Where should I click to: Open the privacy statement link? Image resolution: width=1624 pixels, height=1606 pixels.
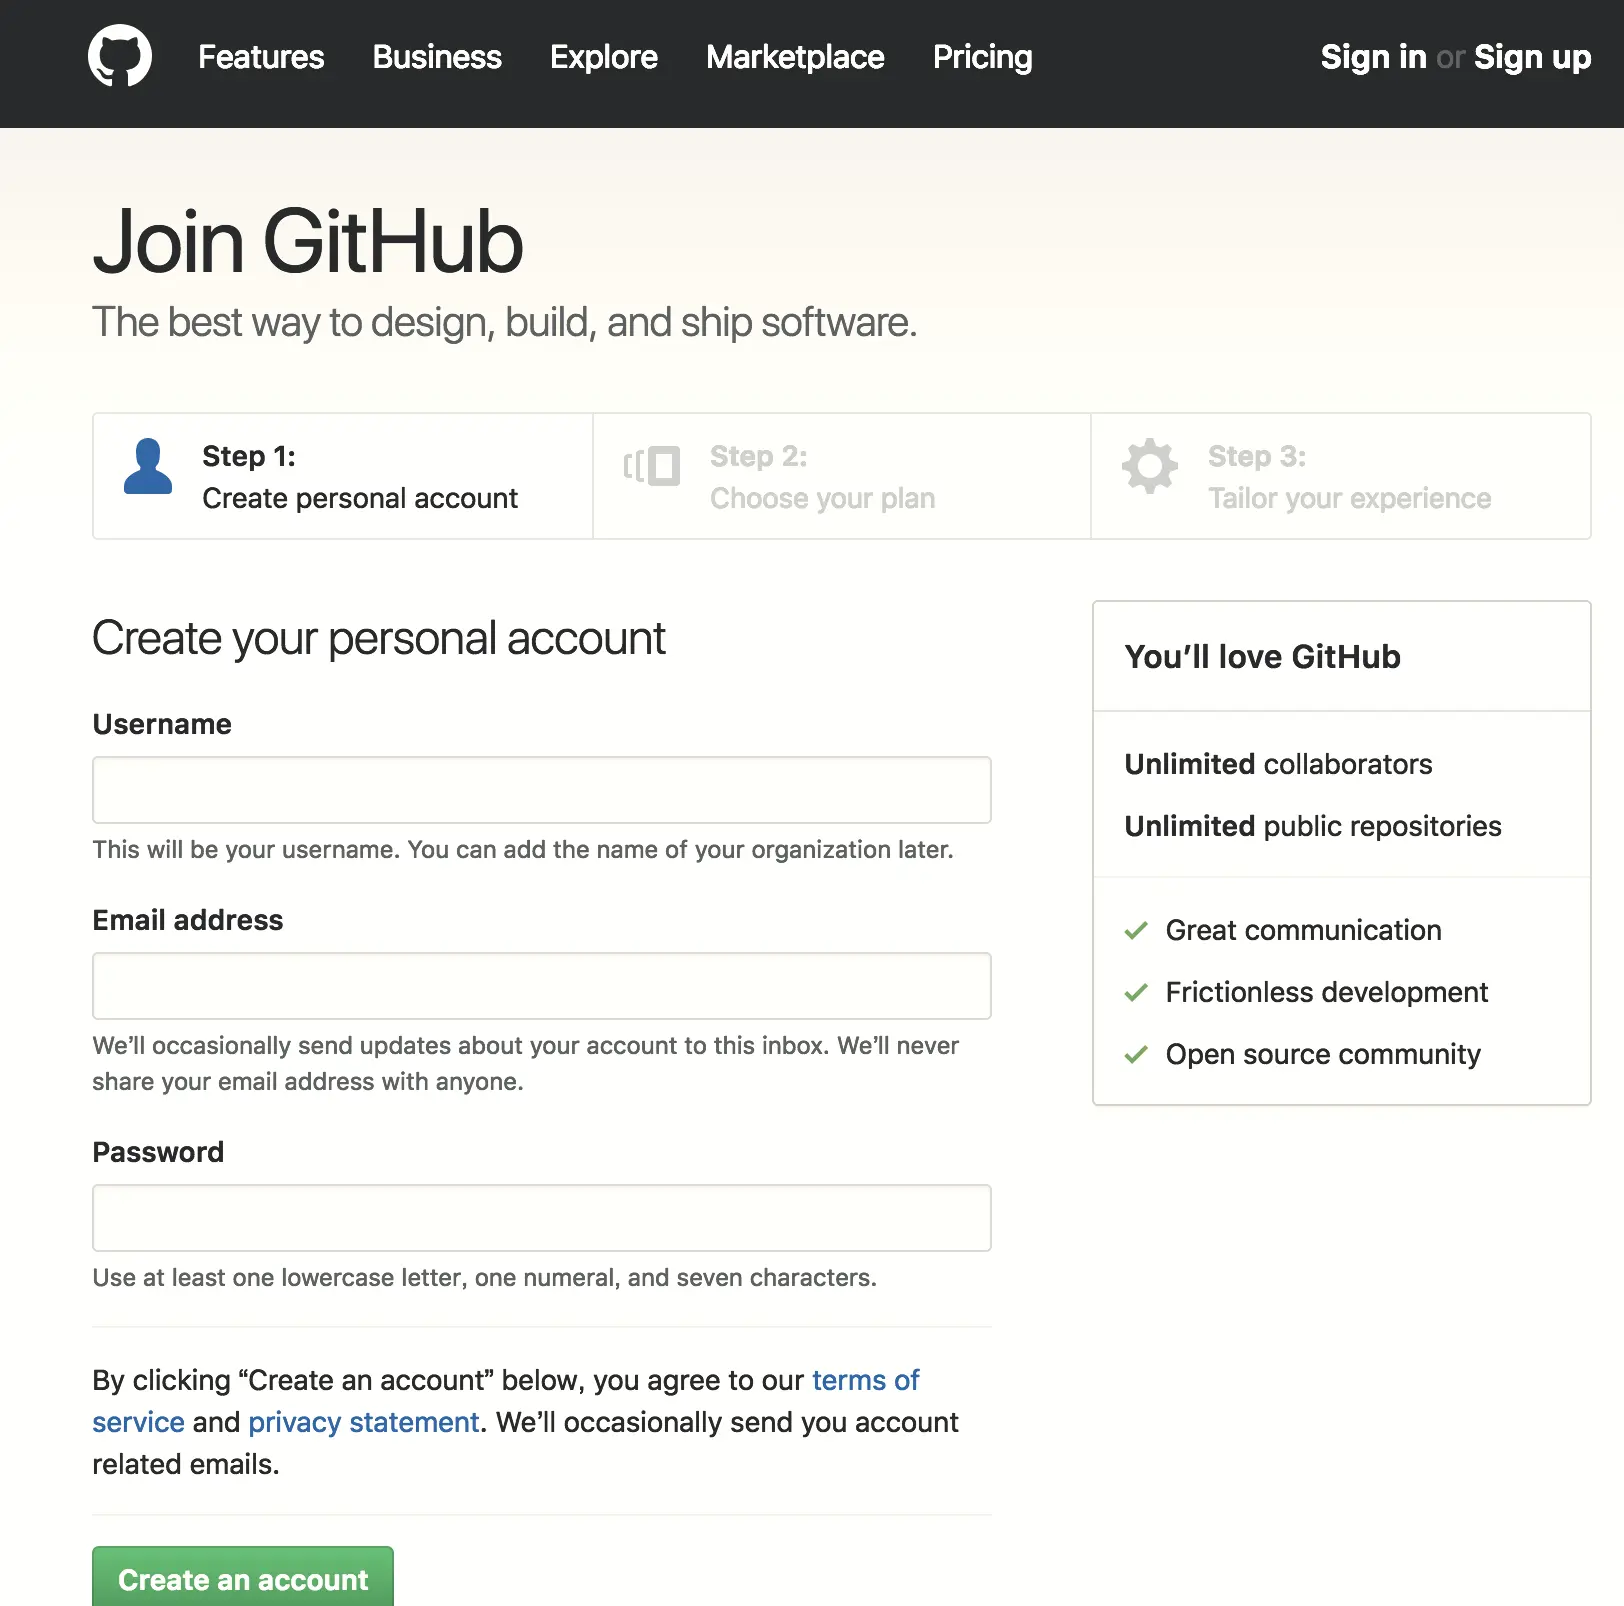(x=364, y=1423)
